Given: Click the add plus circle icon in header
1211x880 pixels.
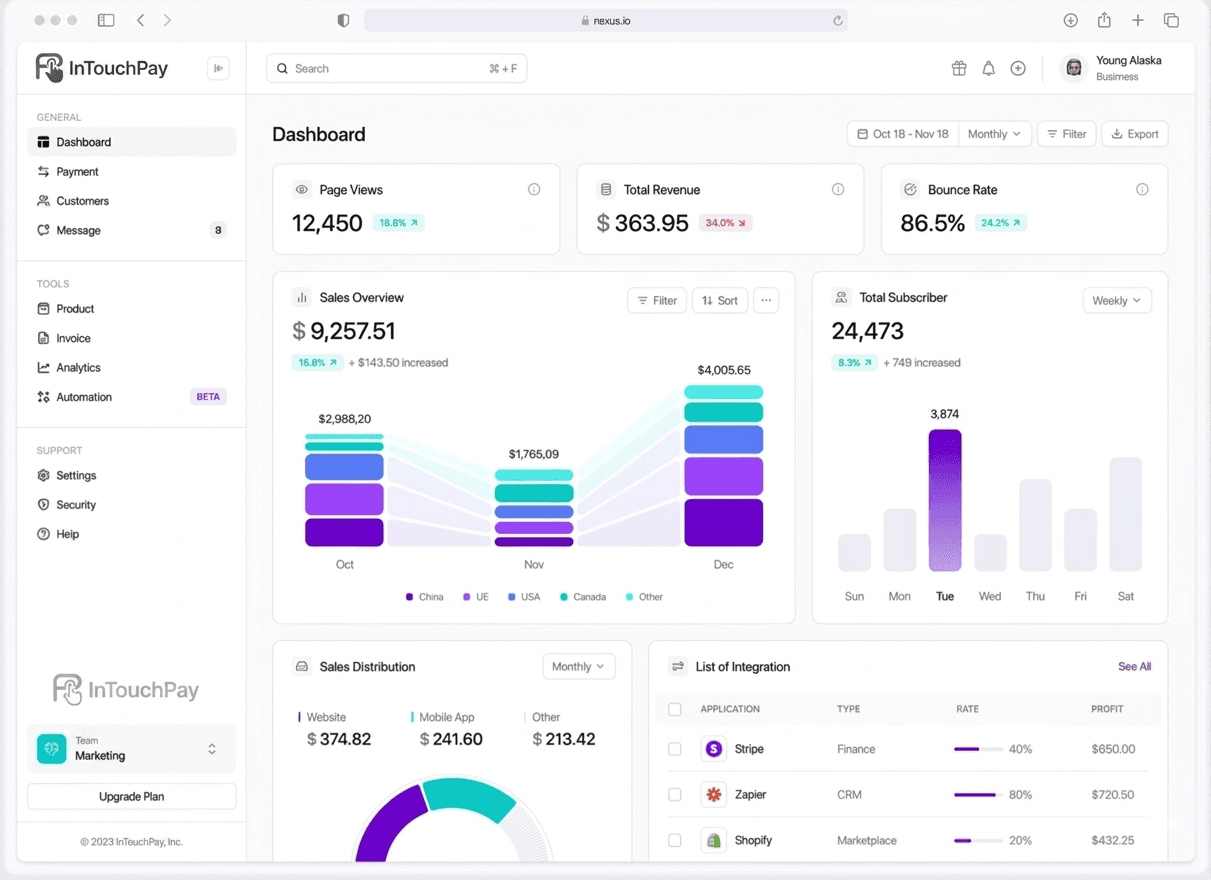Looking at the screenshot, I should click(x=1018, y=68).
